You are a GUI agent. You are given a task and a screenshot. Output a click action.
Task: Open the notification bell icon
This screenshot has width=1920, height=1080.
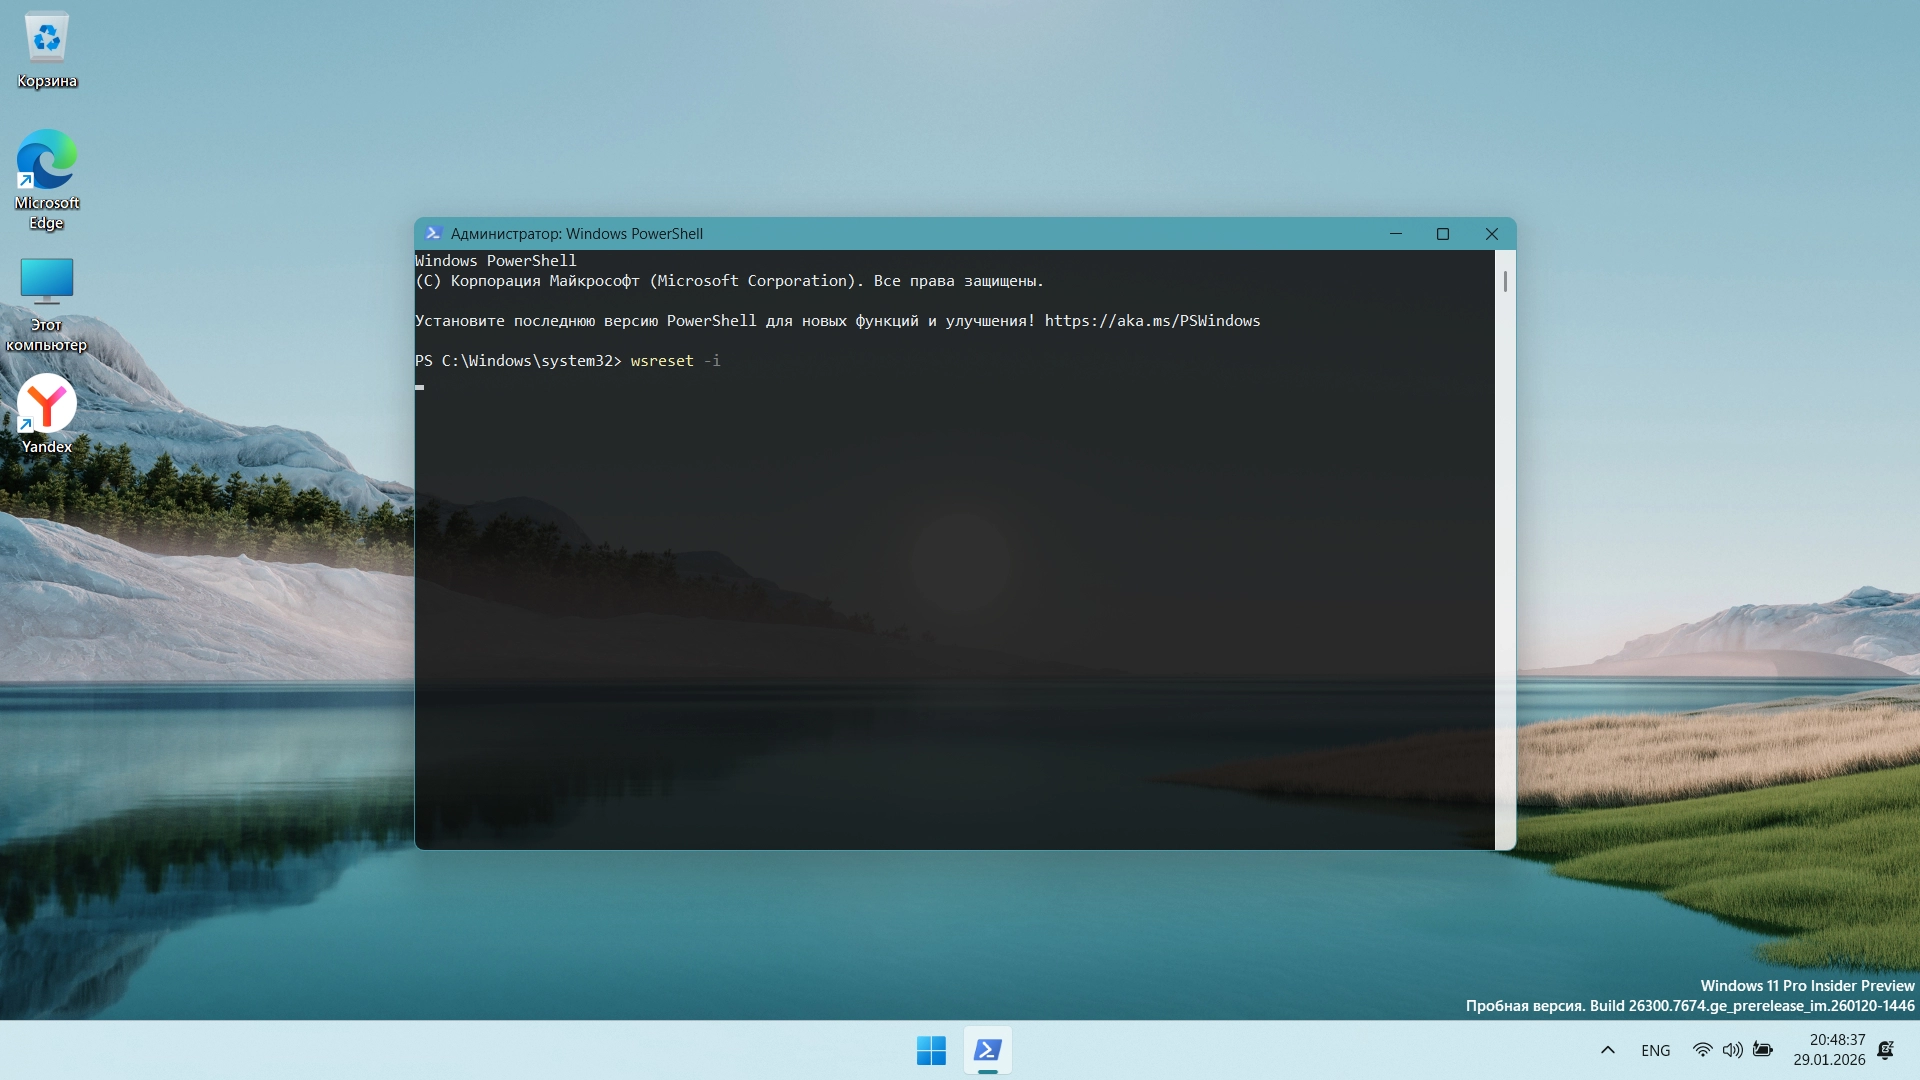[1885, 1050]
